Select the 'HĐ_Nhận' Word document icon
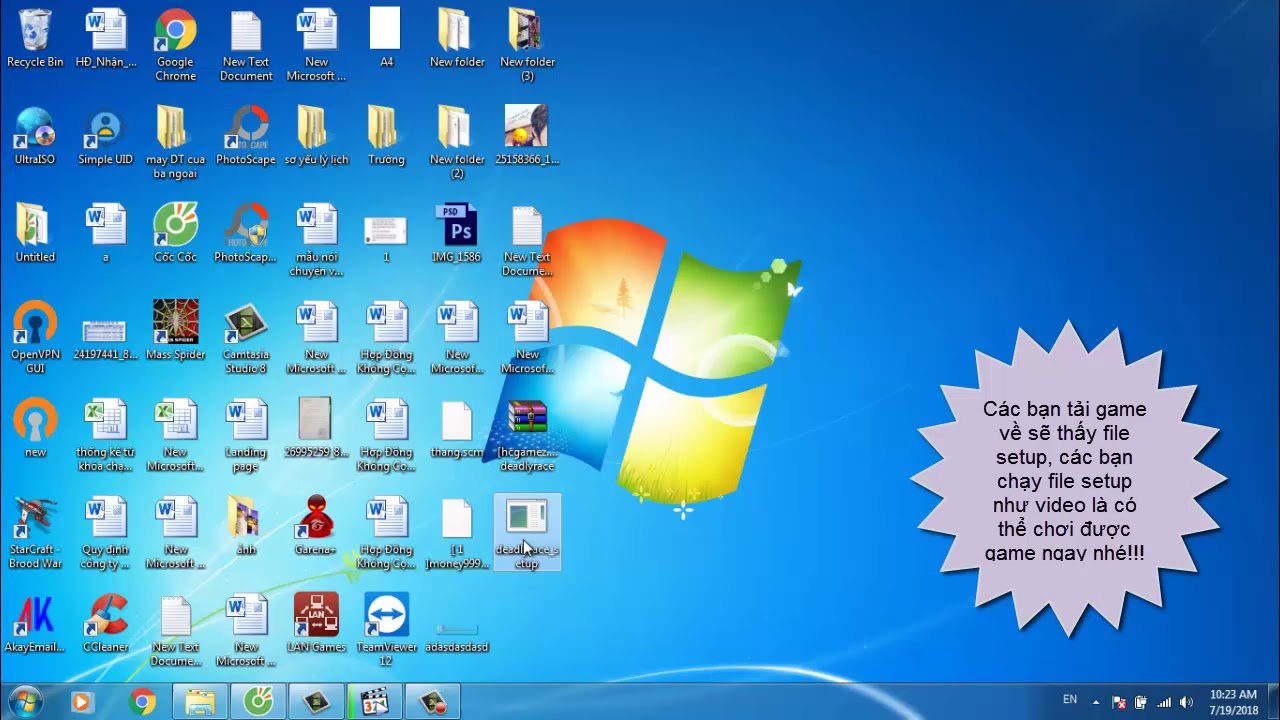 (x=105, y=38)
